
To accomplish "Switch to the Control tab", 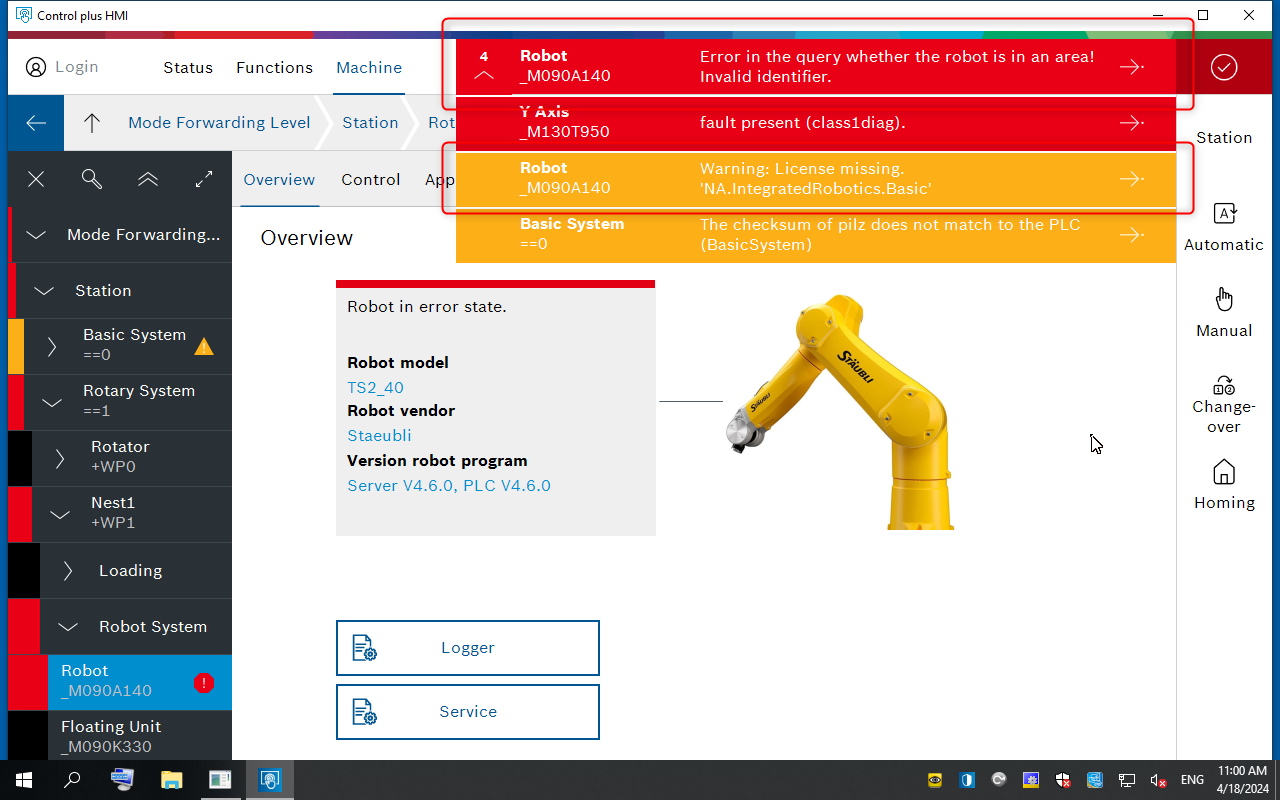I will pyautogui.click(x=370, y=180).
